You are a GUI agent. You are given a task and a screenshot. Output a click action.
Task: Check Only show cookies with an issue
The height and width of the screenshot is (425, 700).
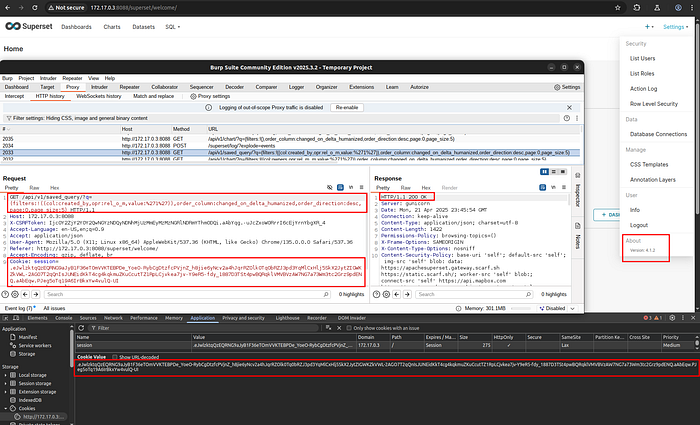tap(349, 328)
